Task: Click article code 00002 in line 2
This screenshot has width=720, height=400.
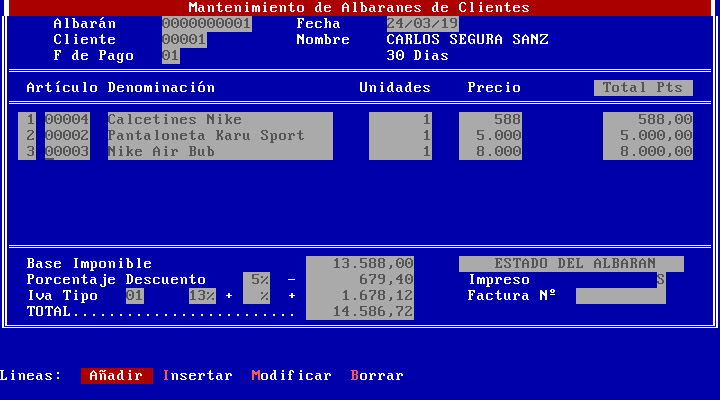Action: [68, 135]
